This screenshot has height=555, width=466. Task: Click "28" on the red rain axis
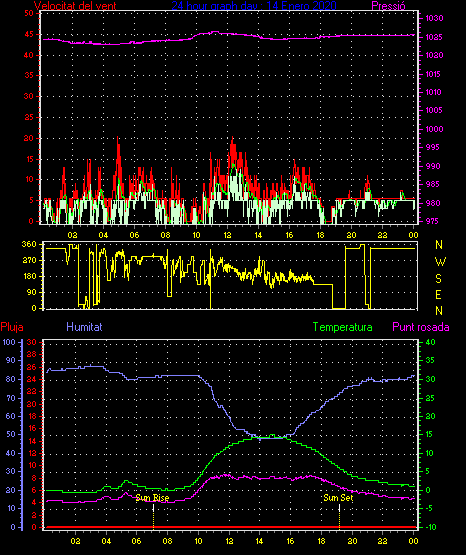(x=31, y=354)
